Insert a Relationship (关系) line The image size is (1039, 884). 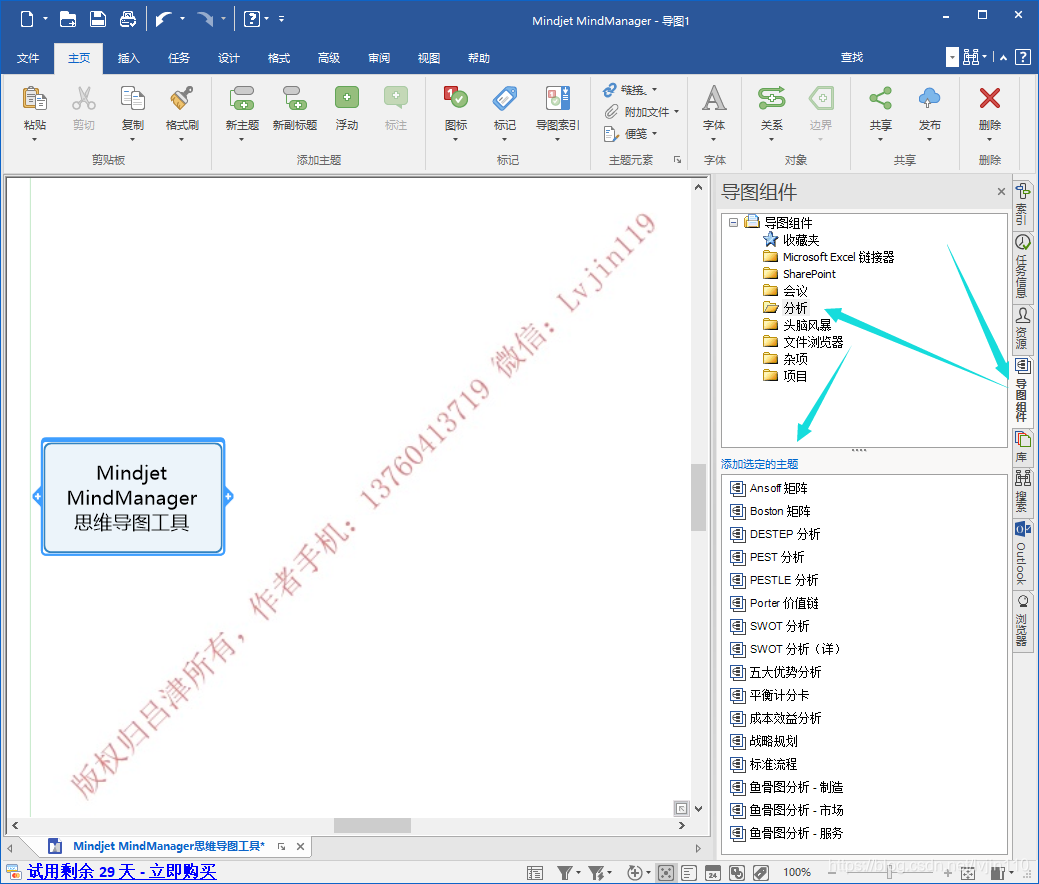point(771,98)
